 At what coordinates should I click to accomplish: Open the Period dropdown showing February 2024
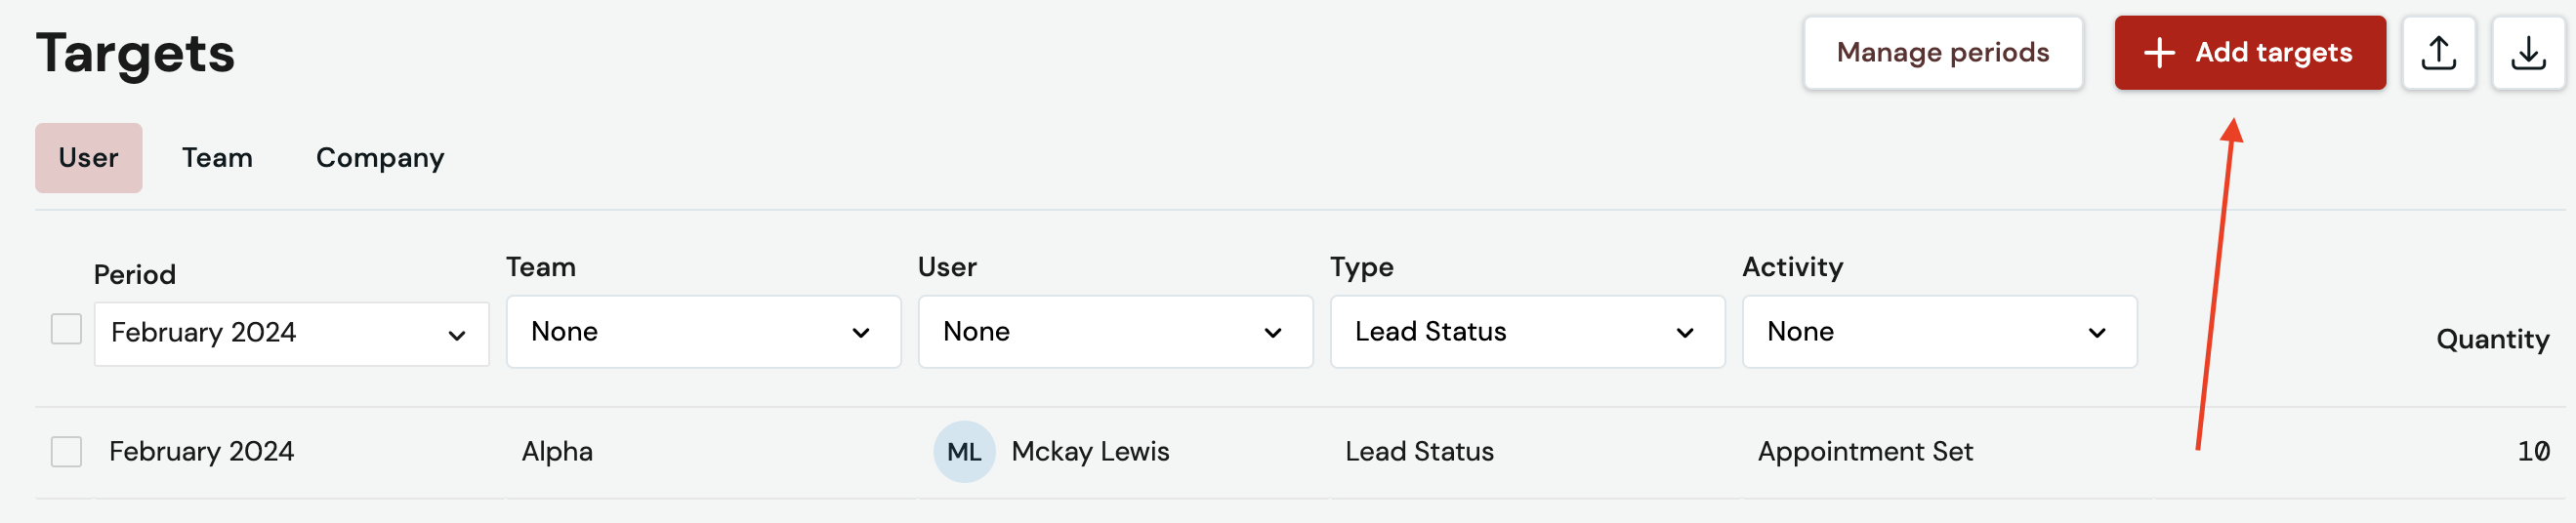pos(291,334)
